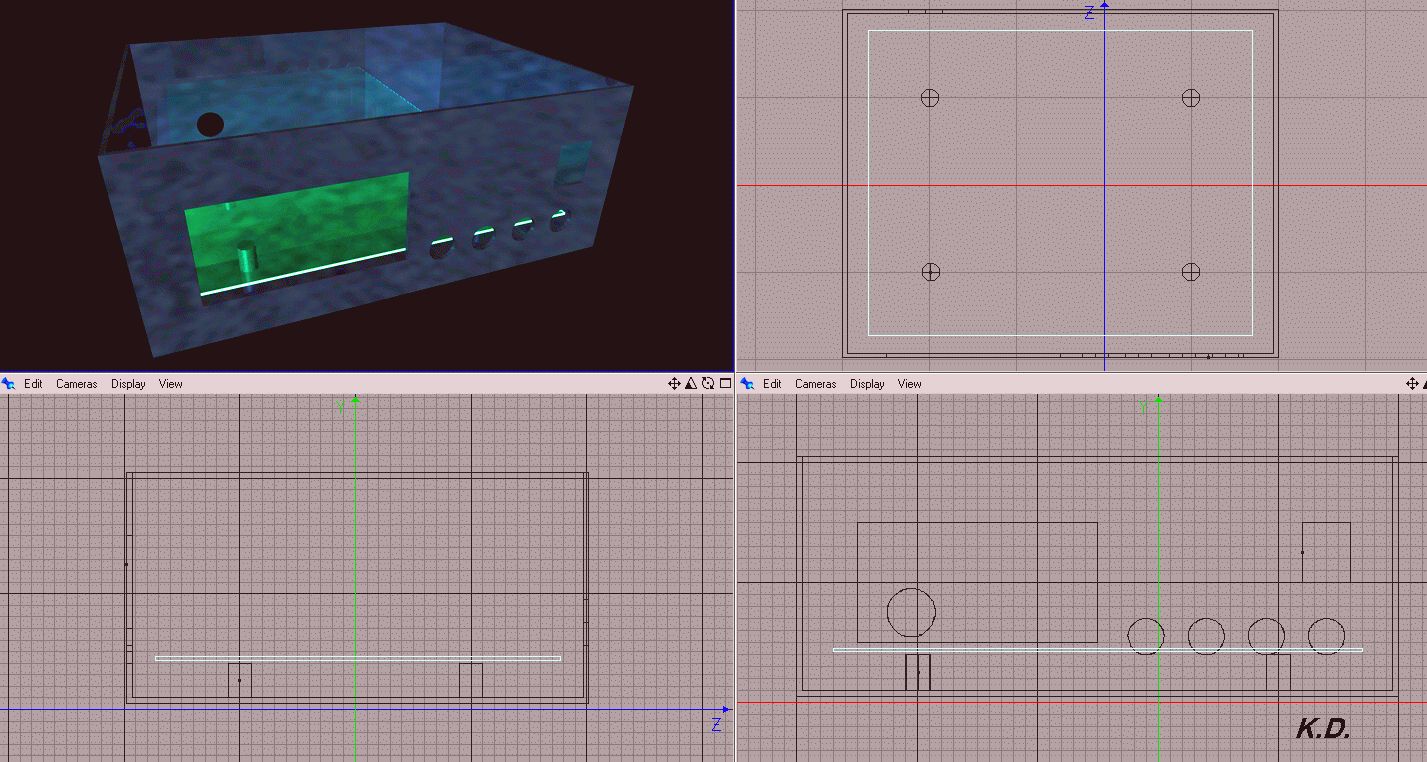The height and width of the screenshot is (762, 1427).
Task: Click the blue logo icon in left viewport header
Action: point(9,383)
